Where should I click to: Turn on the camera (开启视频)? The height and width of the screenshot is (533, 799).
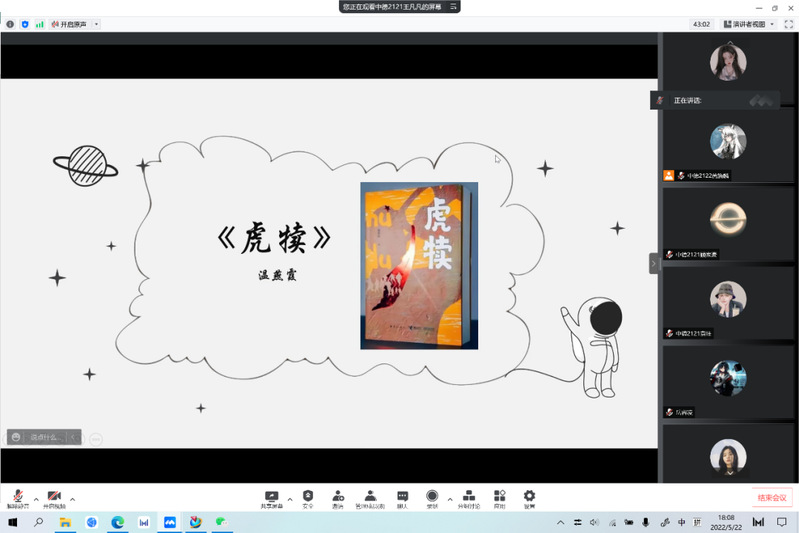54,497
